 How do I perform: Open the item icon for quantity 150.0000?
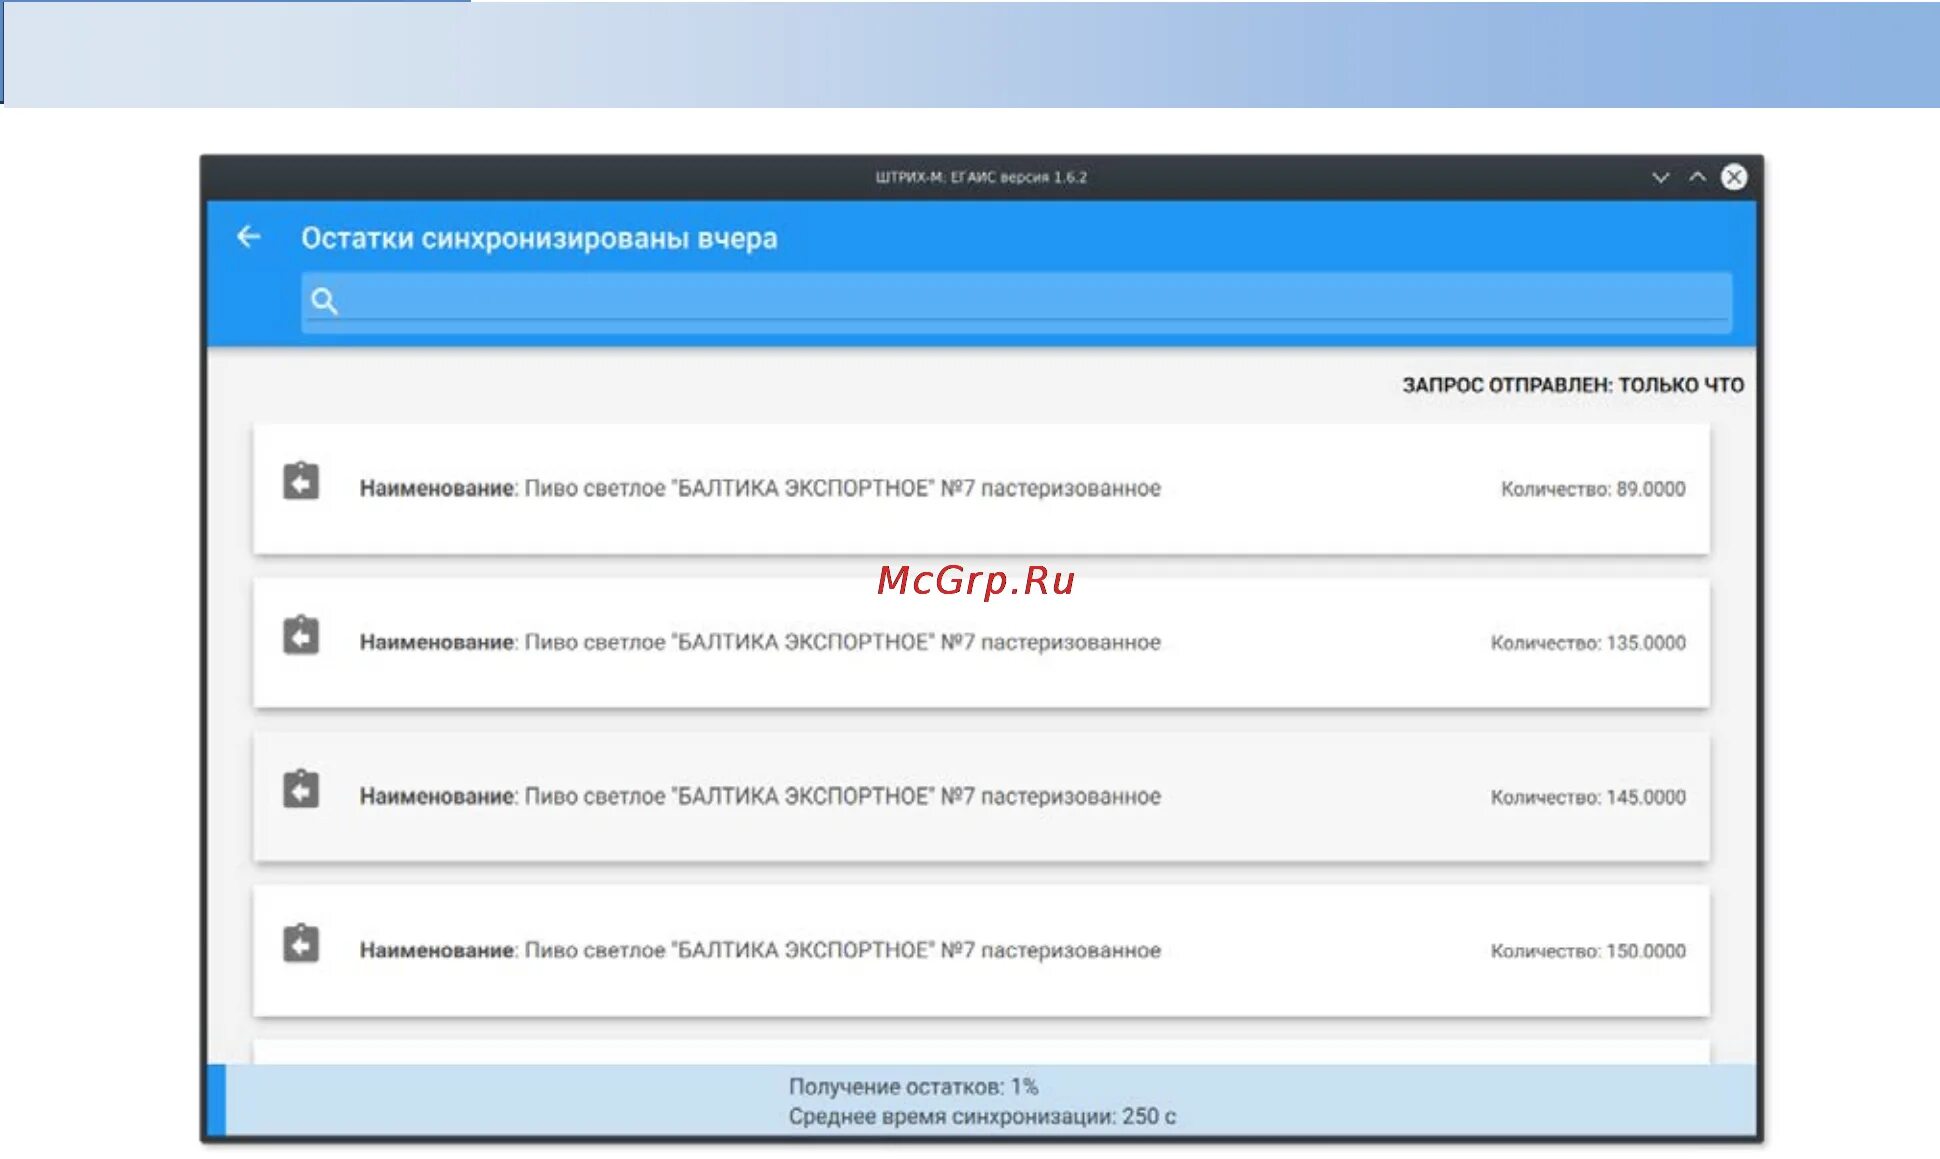[x=301, y=943]
